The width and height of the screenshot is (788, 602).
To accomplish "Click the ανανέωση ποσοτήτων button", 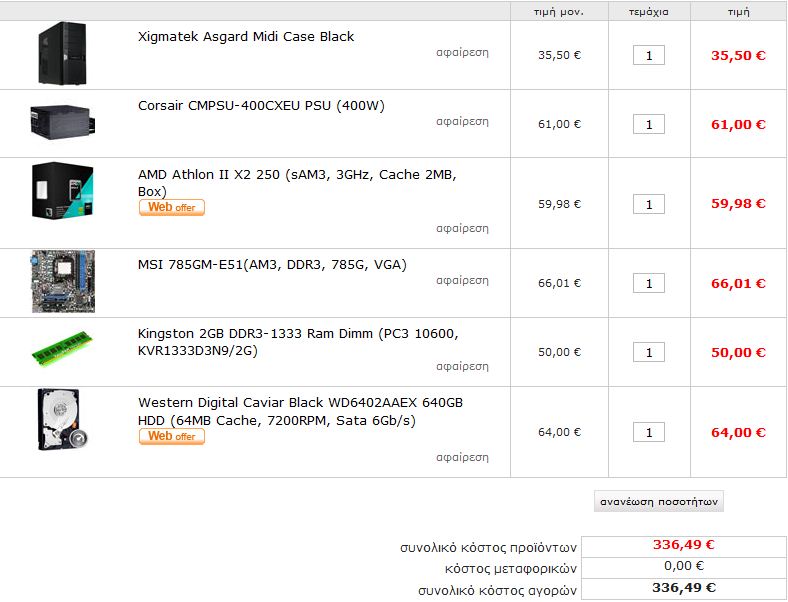I will [659, 501].
